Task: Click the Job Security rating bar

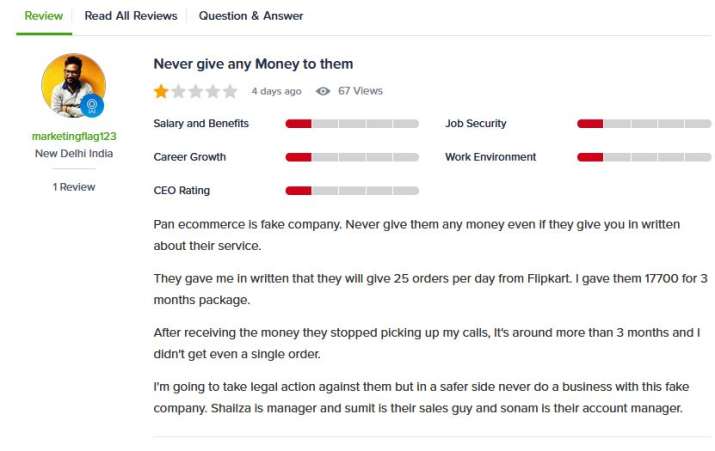Action: pos(644,124)
